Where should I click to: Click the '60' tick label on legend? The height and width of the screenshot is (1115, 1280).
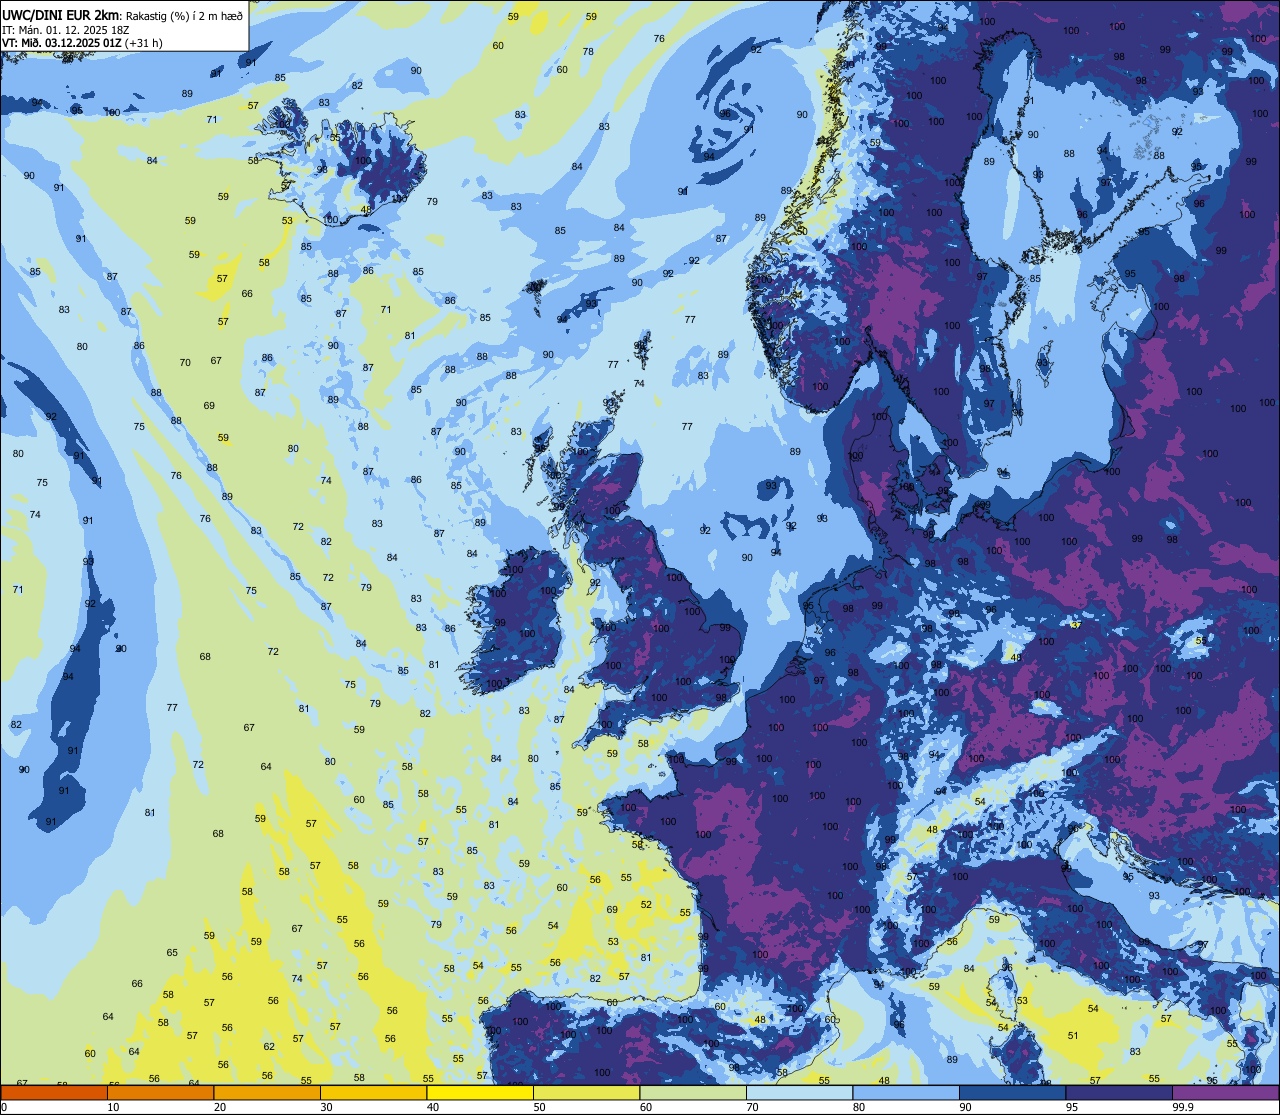point(646,1107)
